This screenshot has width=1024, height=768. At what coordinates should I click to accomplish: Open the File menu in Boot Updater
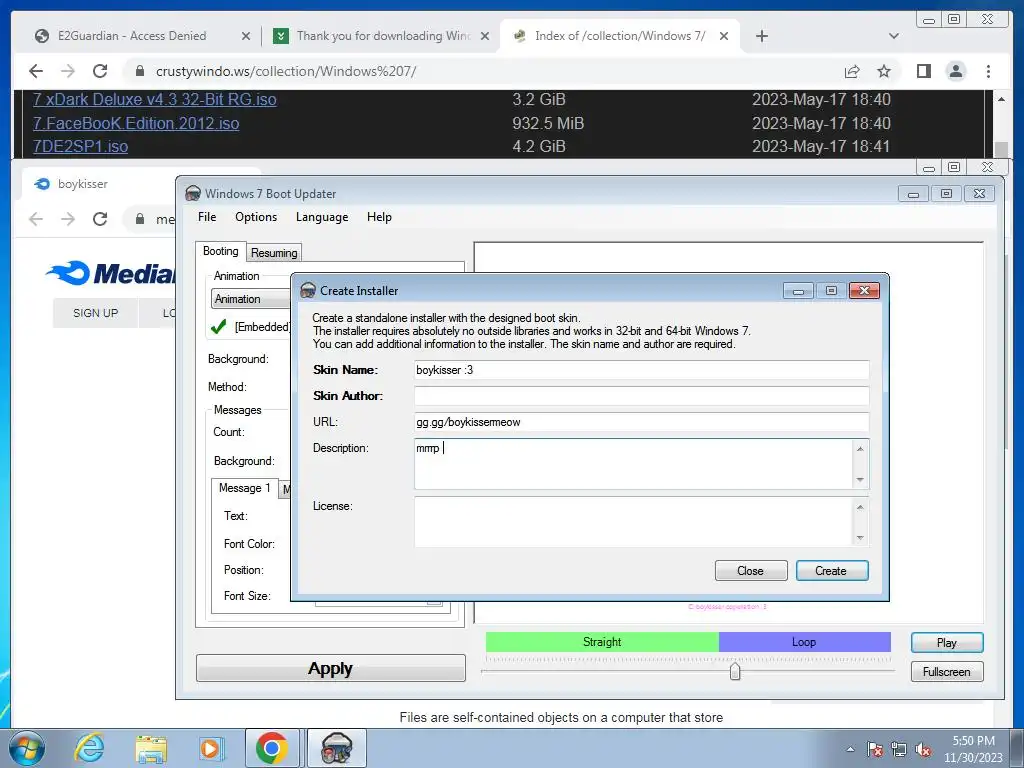[x=207, y=217]
